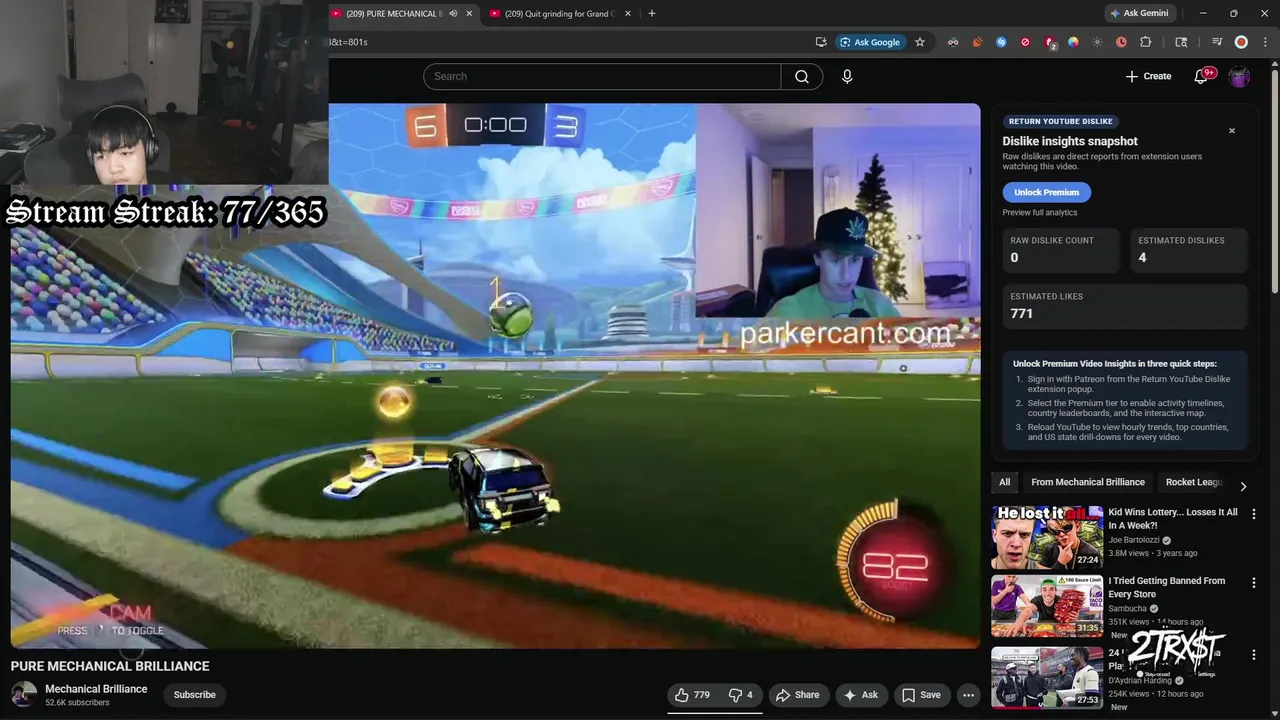
Task: Click the install app icon in address bar
Action: pyautogui.click(x=821, y=42)
